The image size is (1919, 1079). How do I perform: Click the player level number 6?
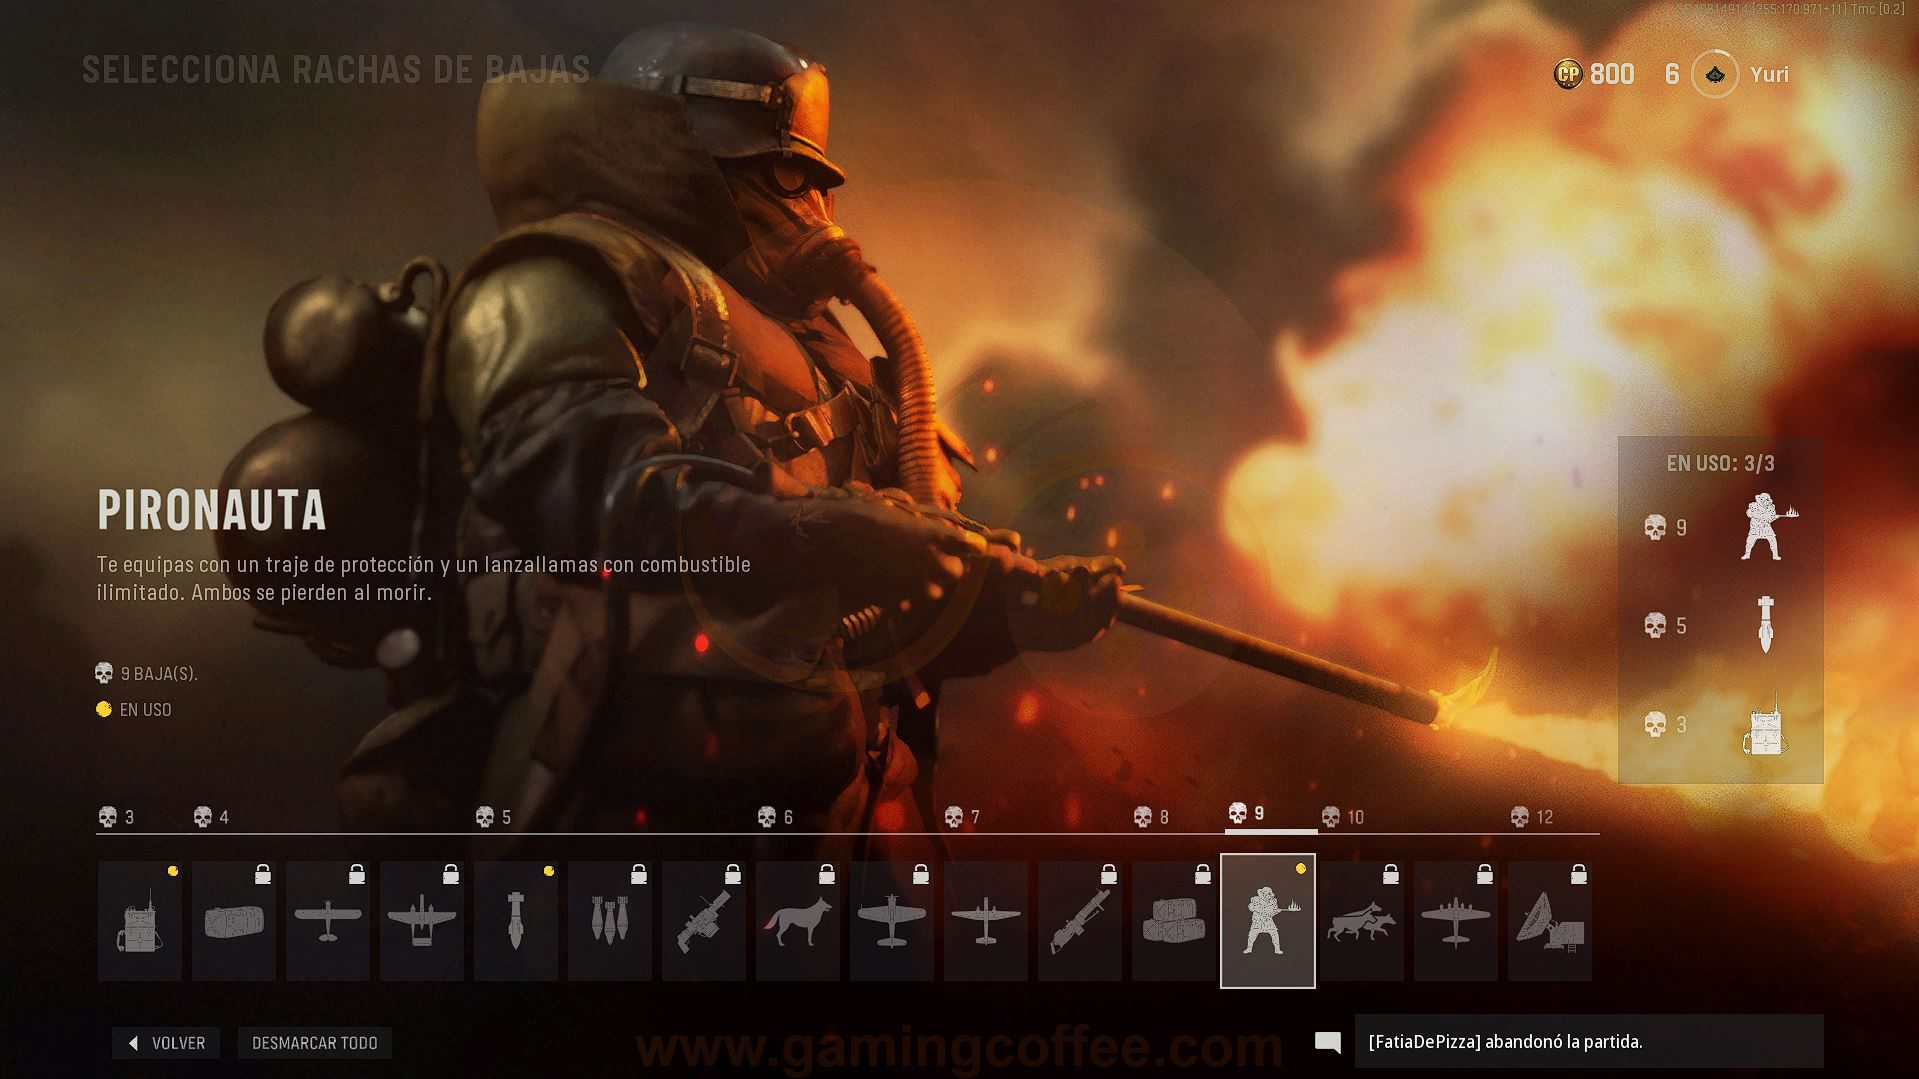point(1672,74)
